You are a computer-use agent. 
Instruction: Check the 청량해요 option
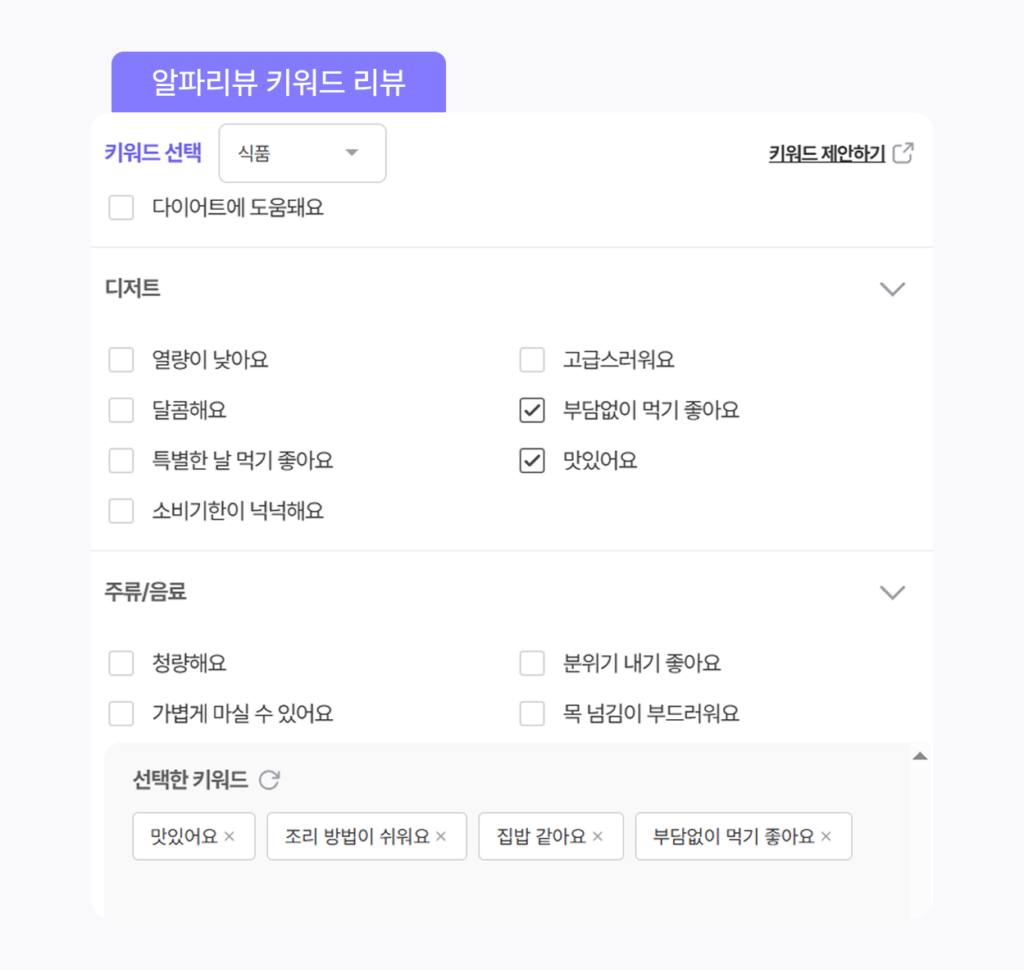tap(121, 662)
